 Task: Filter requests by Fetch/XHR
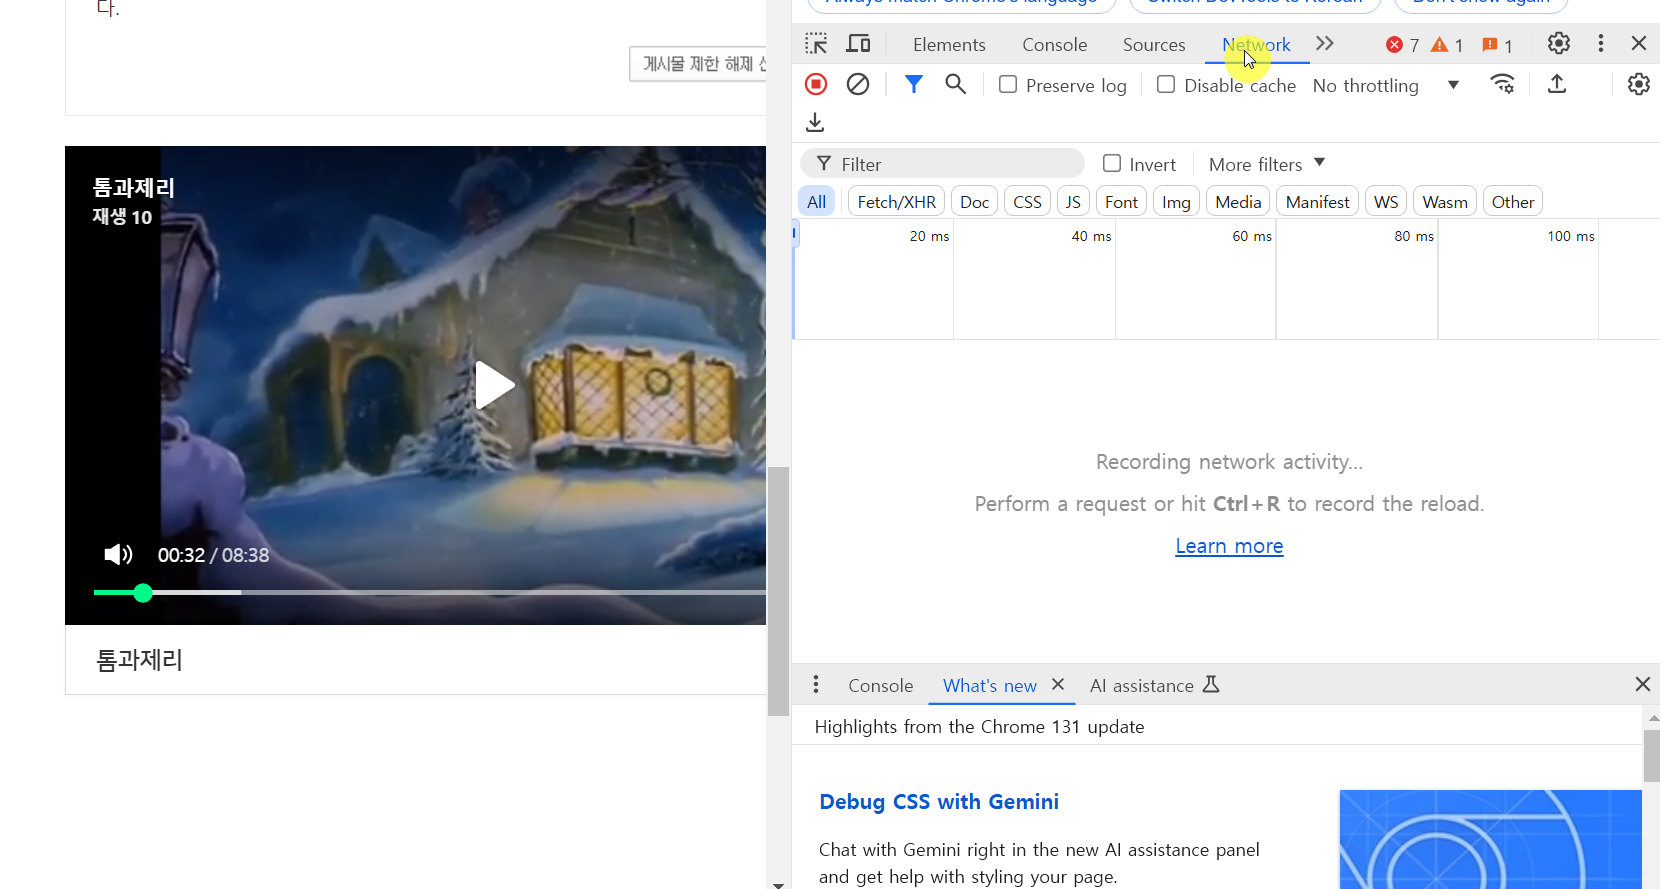click(896, 202)
